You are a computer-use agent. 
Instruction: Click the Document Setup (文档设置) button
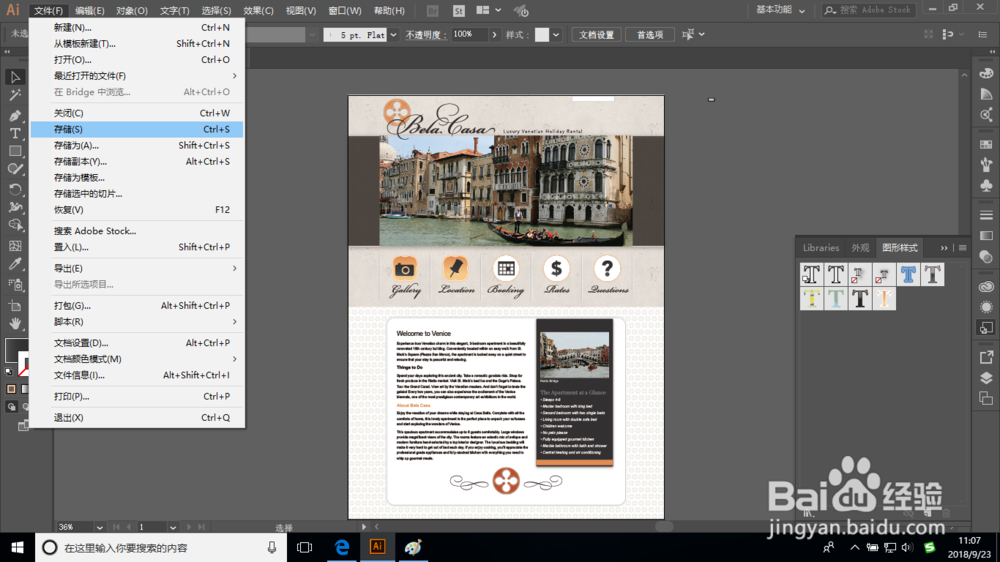click(x=596, y=35)
